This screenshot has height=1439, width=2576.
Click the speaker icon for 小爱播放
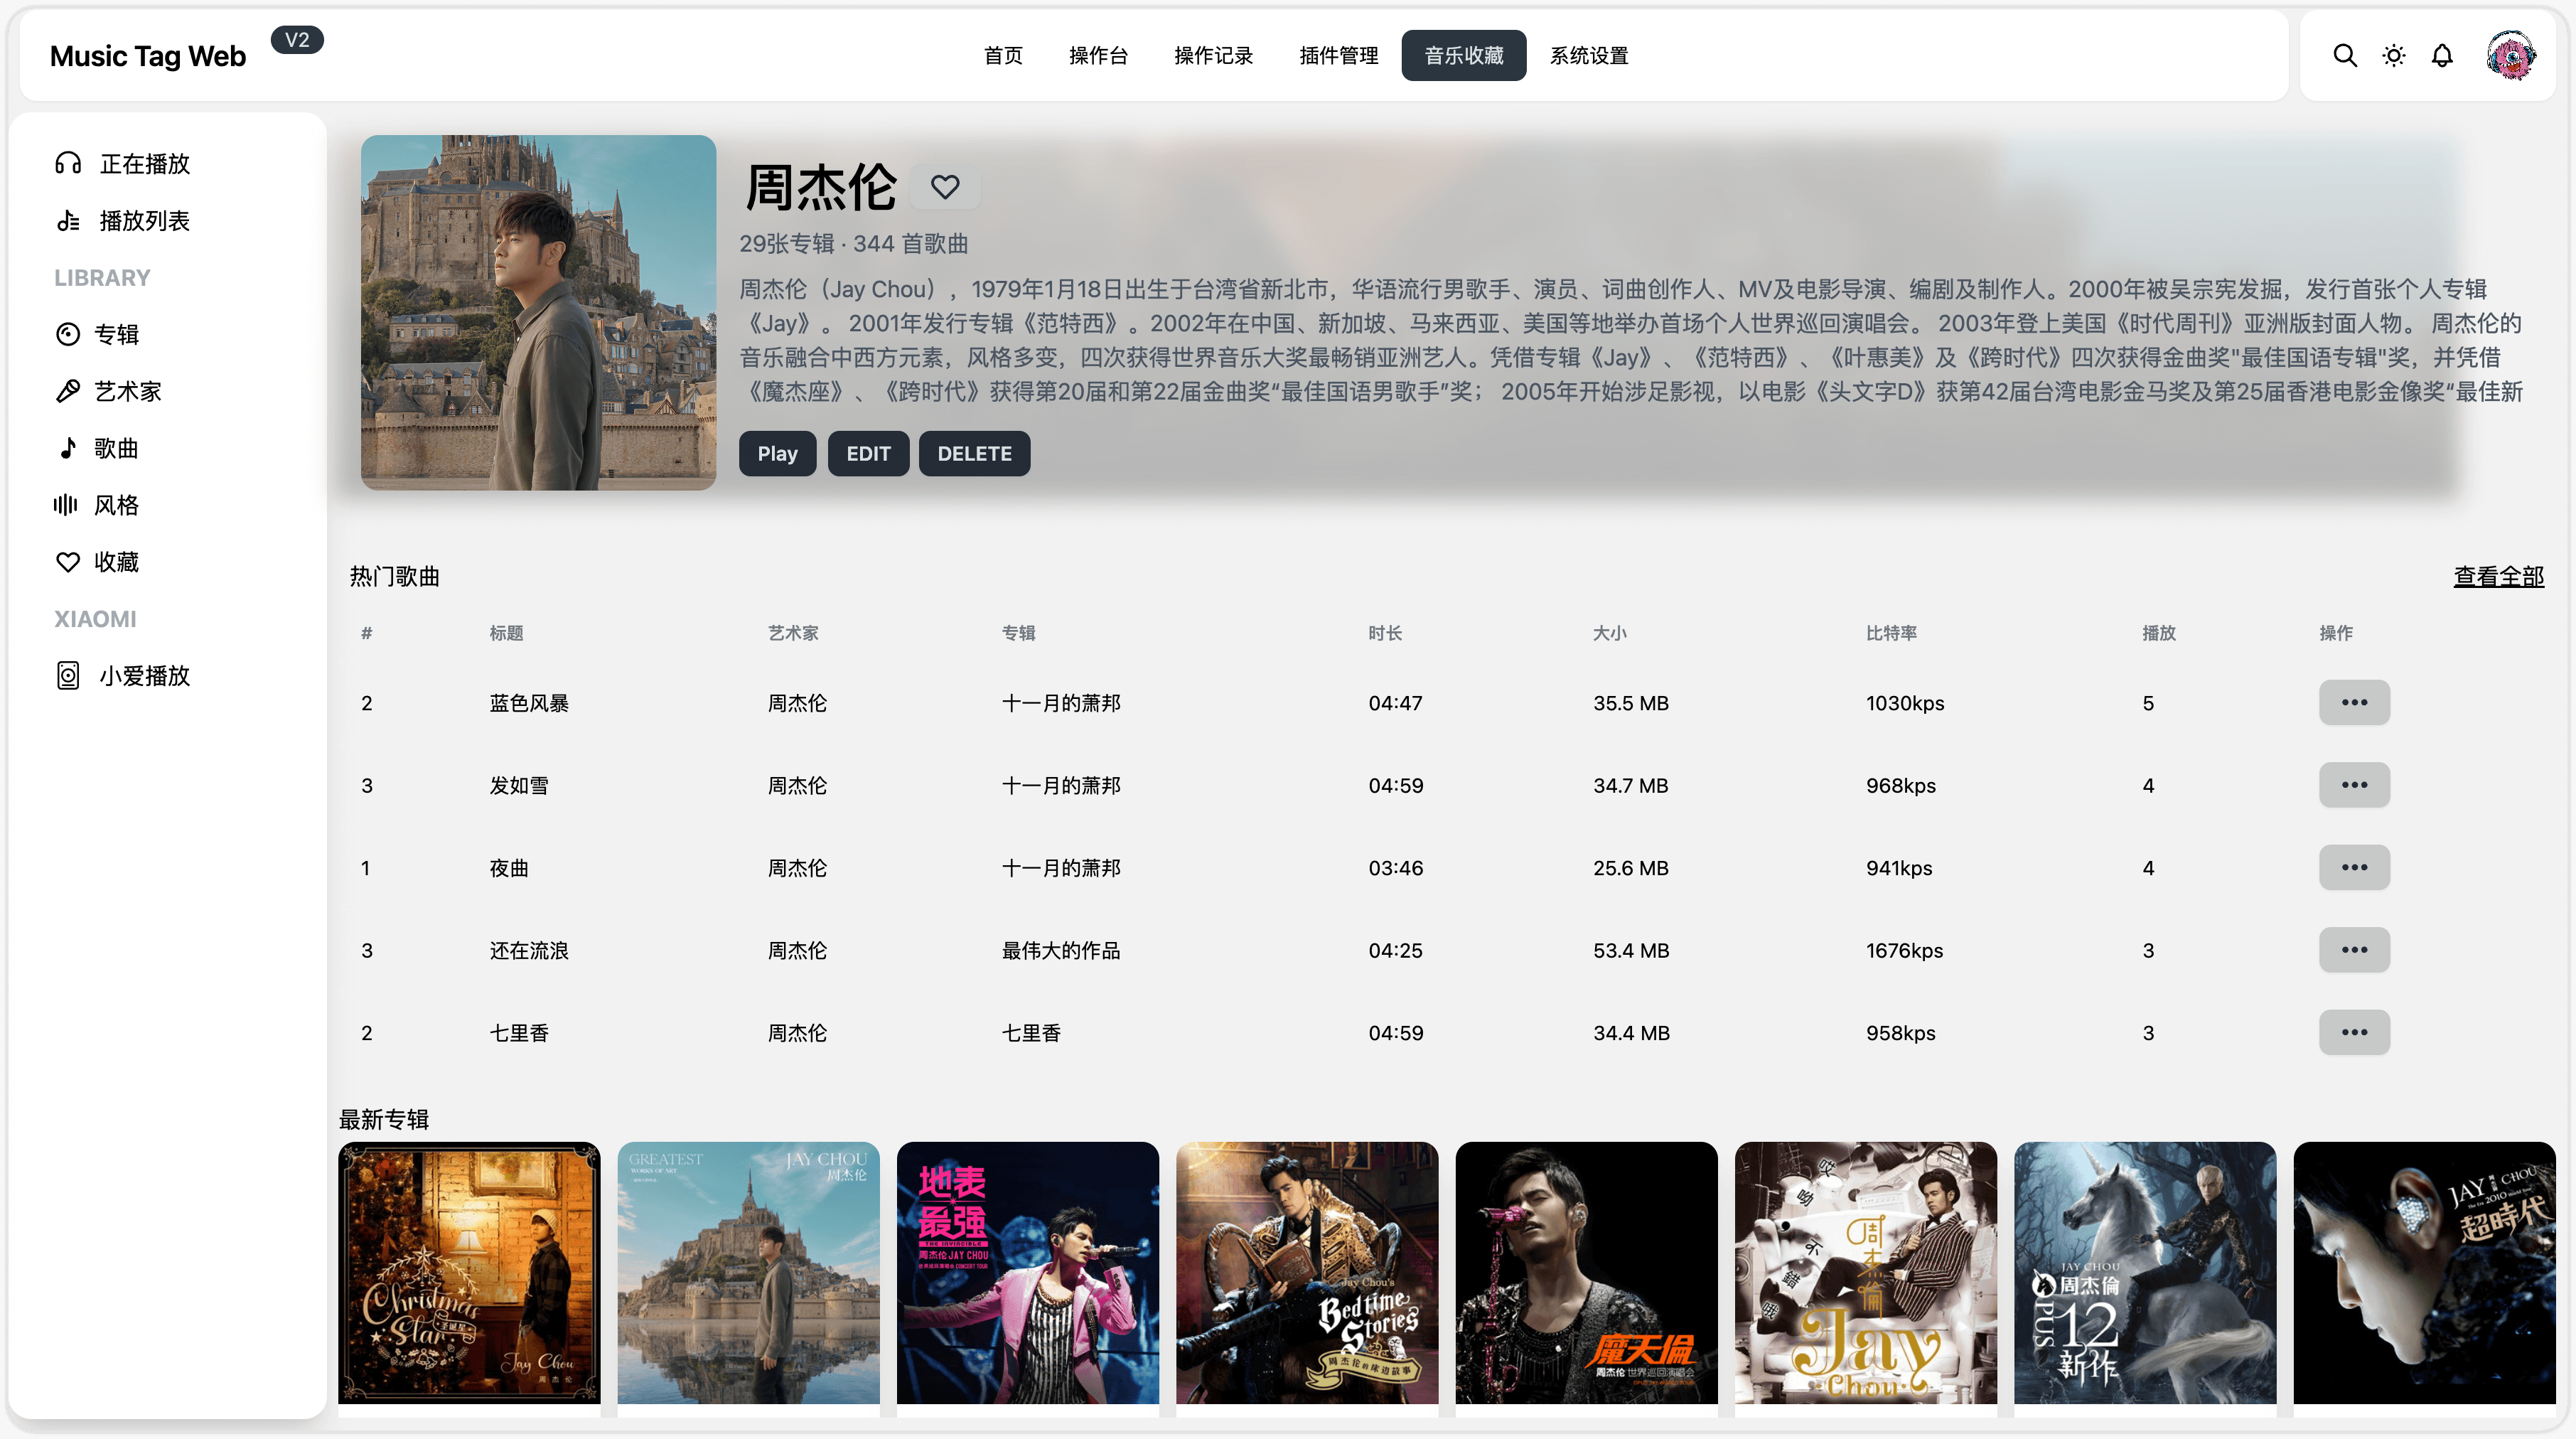pyautogui.click(x=68, y=676)
